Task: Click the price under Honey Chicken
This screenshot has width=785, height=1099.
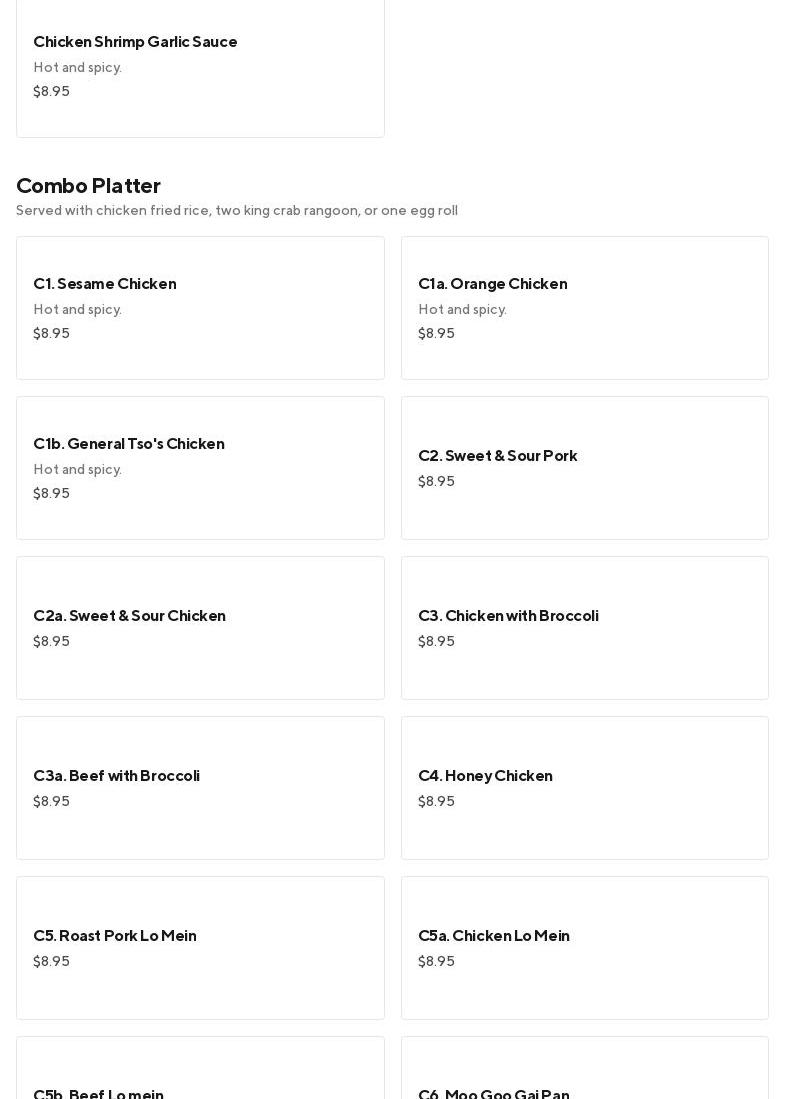Action: [x=436, y=802]
